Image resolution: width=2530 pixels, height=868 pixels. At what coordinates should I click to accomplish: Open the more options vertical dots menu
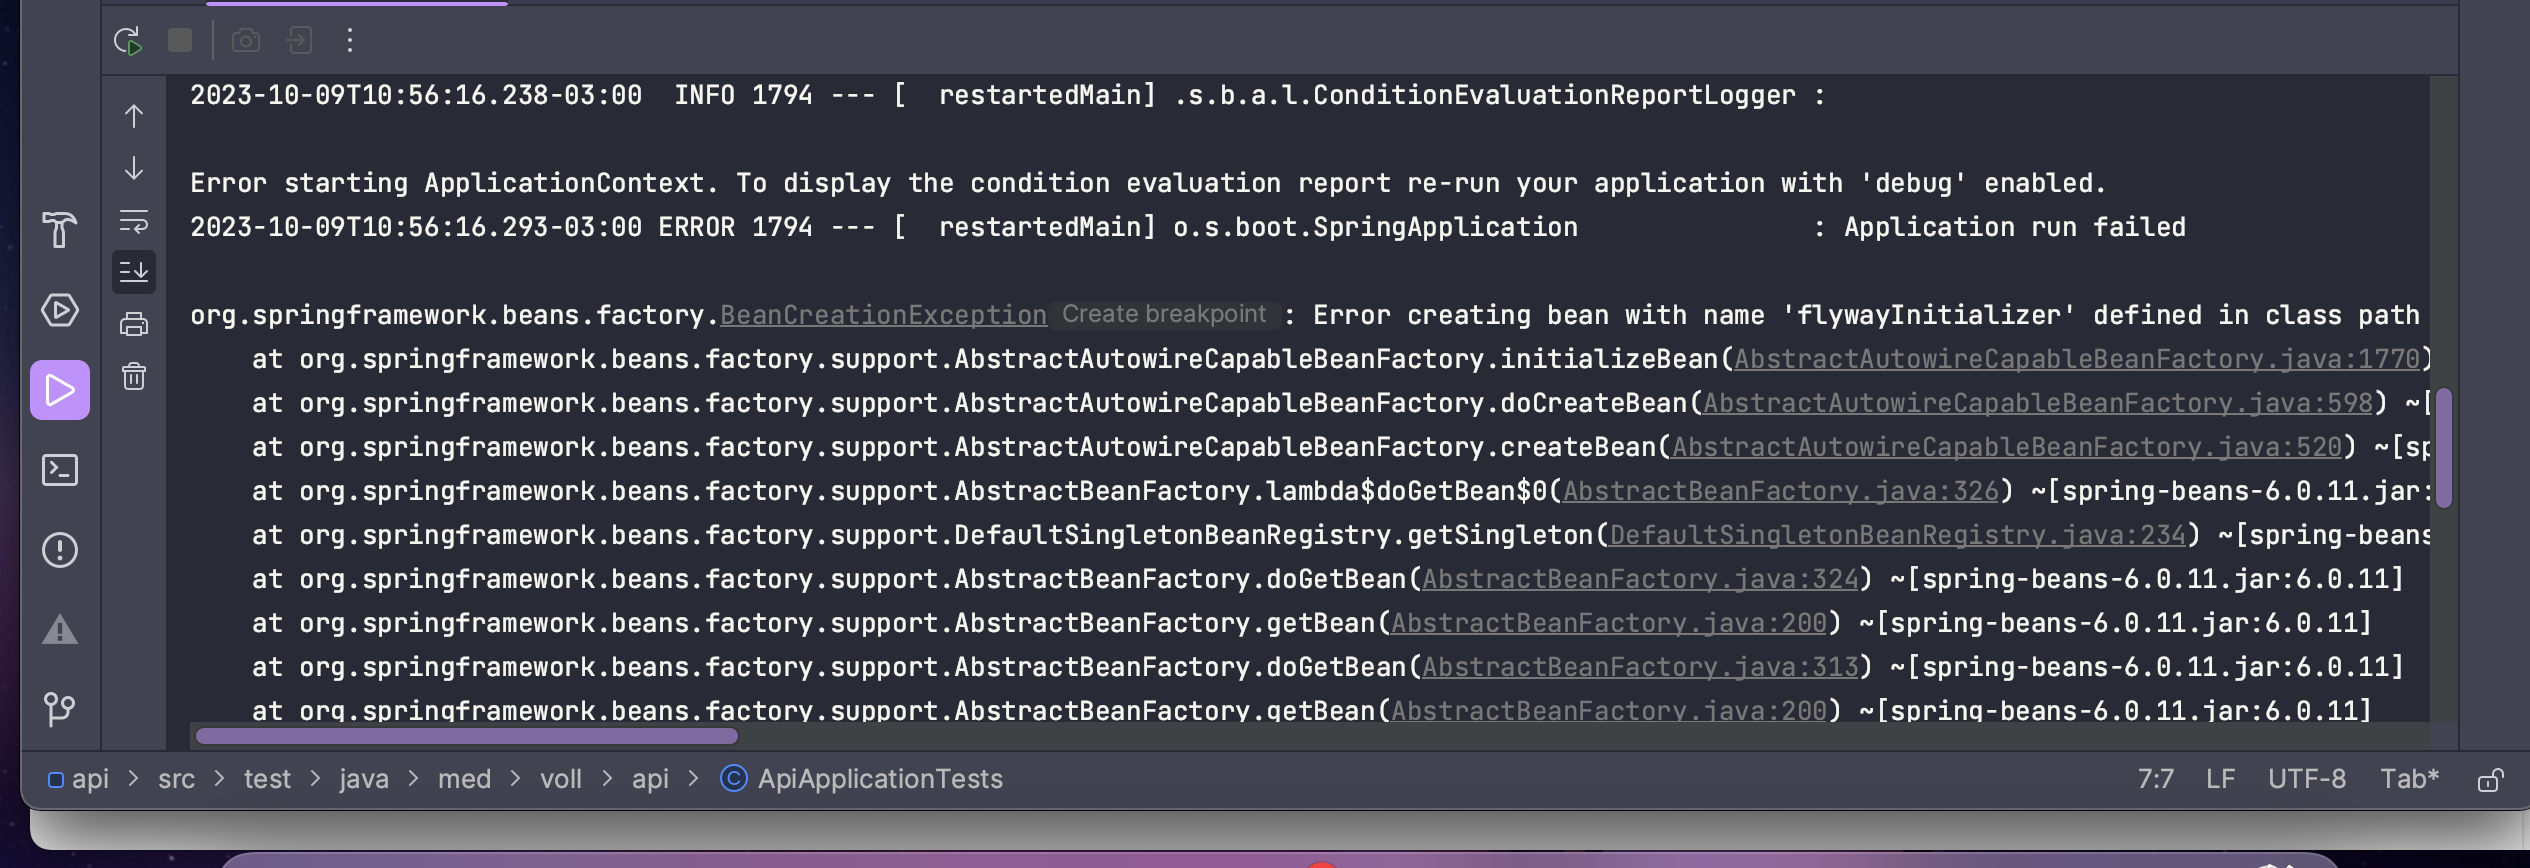point(349,40)
